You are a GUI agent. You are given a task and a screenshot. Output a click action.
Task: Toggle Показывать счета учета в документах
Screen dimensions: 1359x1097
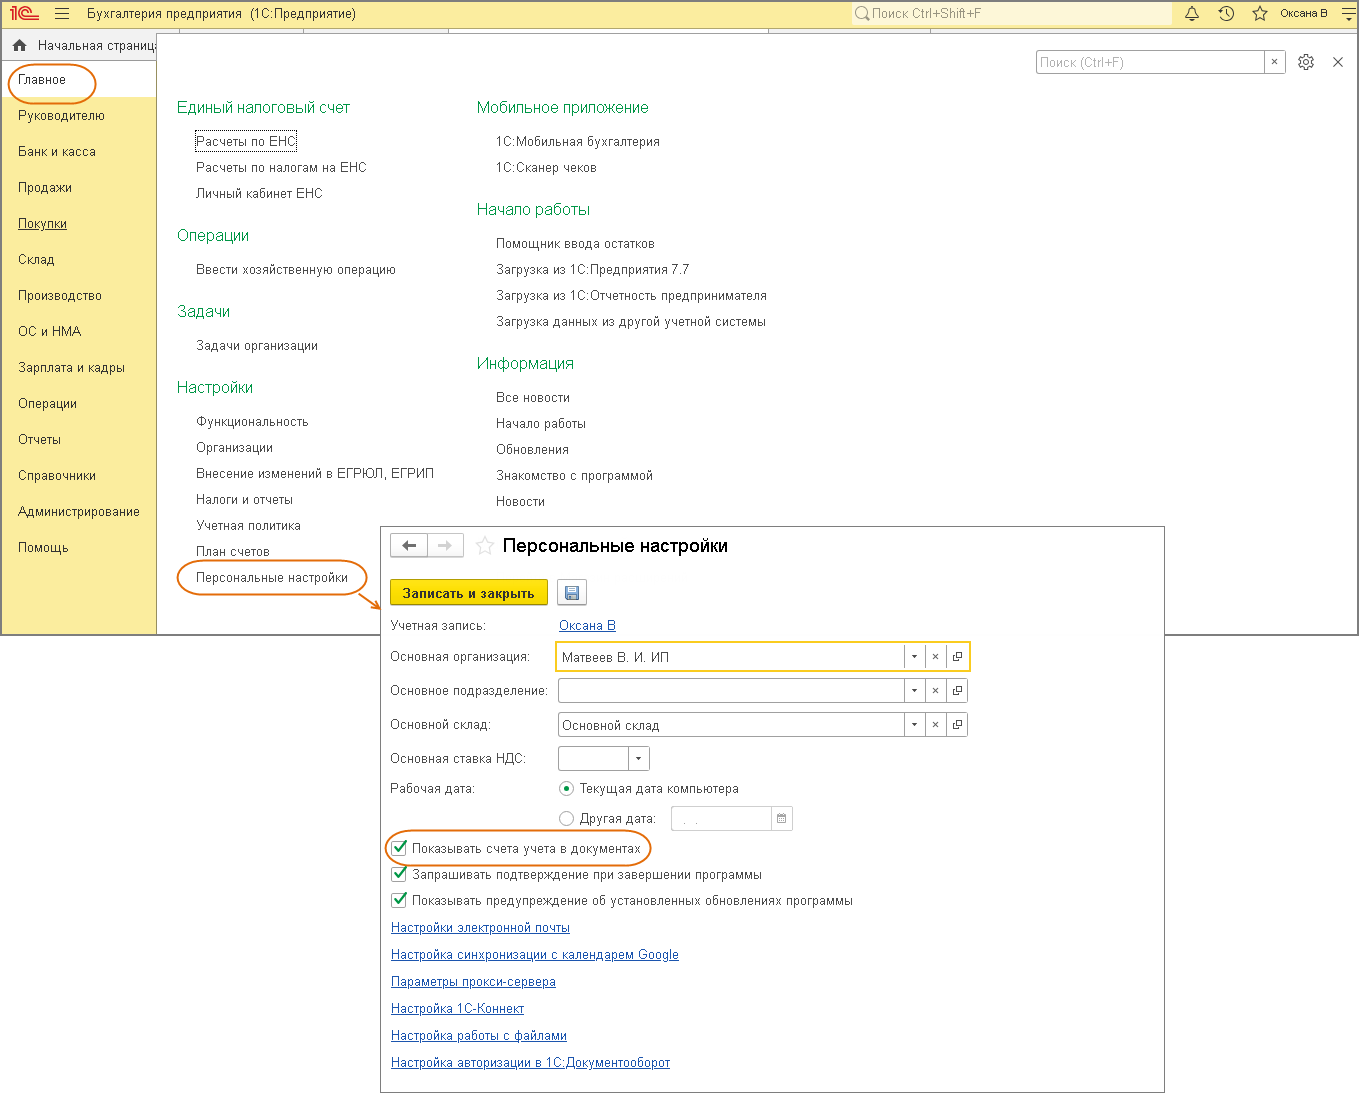point(400,848)
